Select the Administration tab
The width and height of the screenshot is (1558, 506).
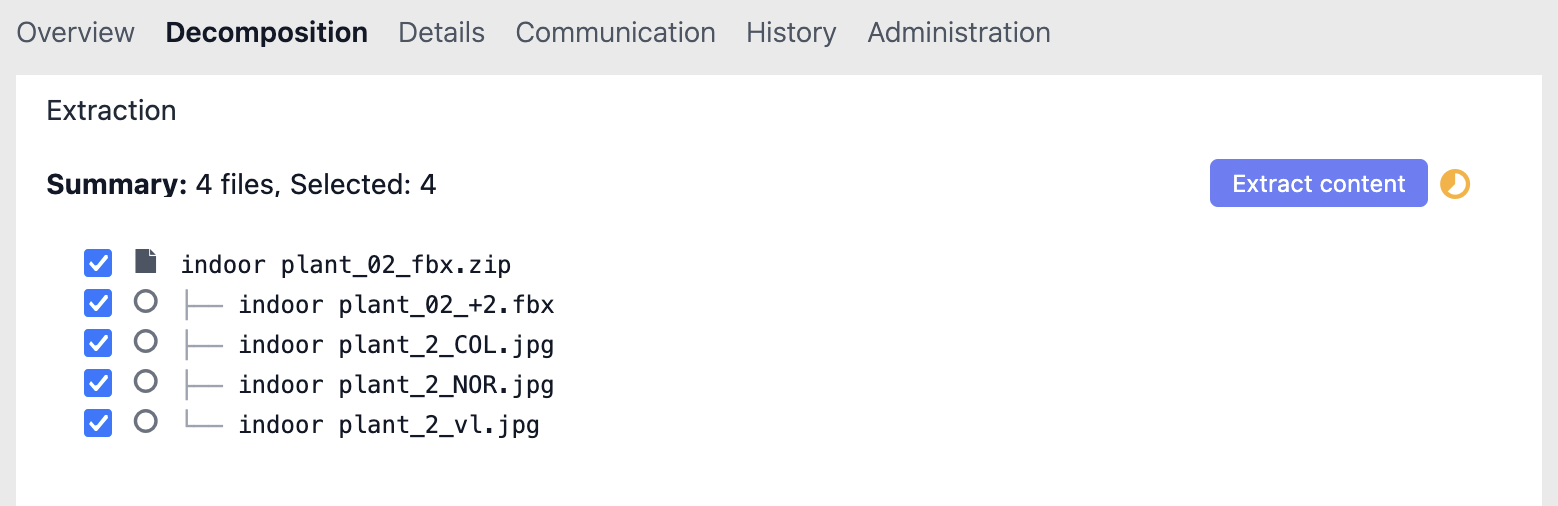958,33
